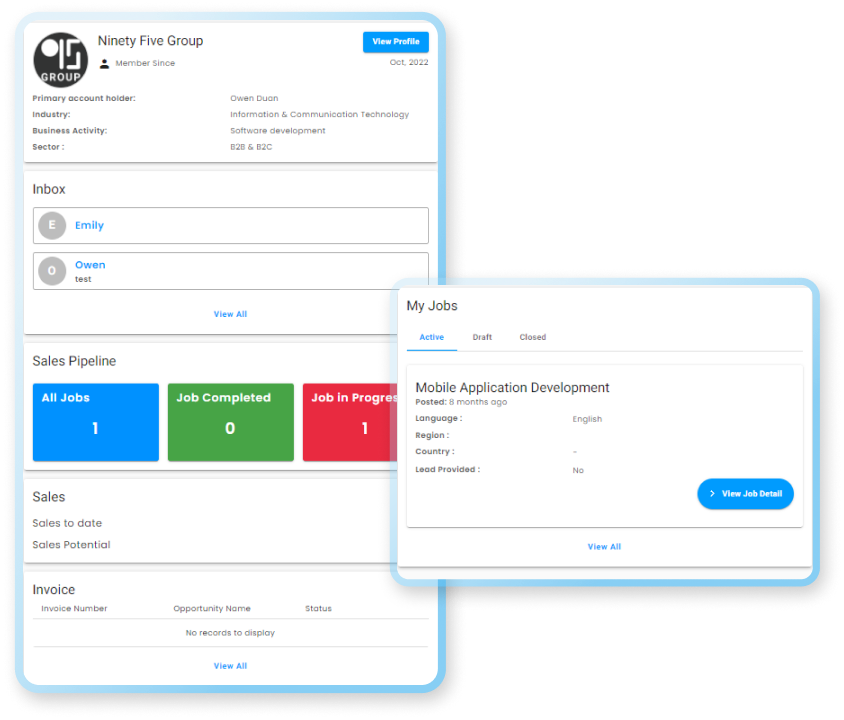Click the View Job Detail button

pyautogui.click(x=745, y=494)
